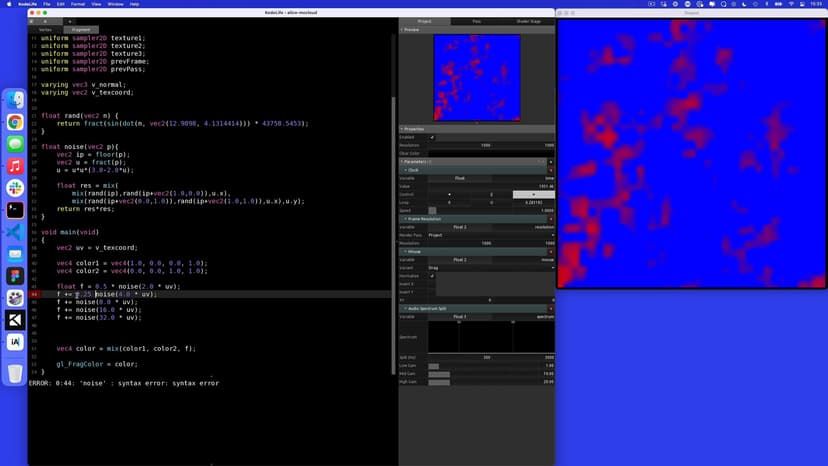Toggle the Enabled checkbox under Properties

(x=432, y=137)
